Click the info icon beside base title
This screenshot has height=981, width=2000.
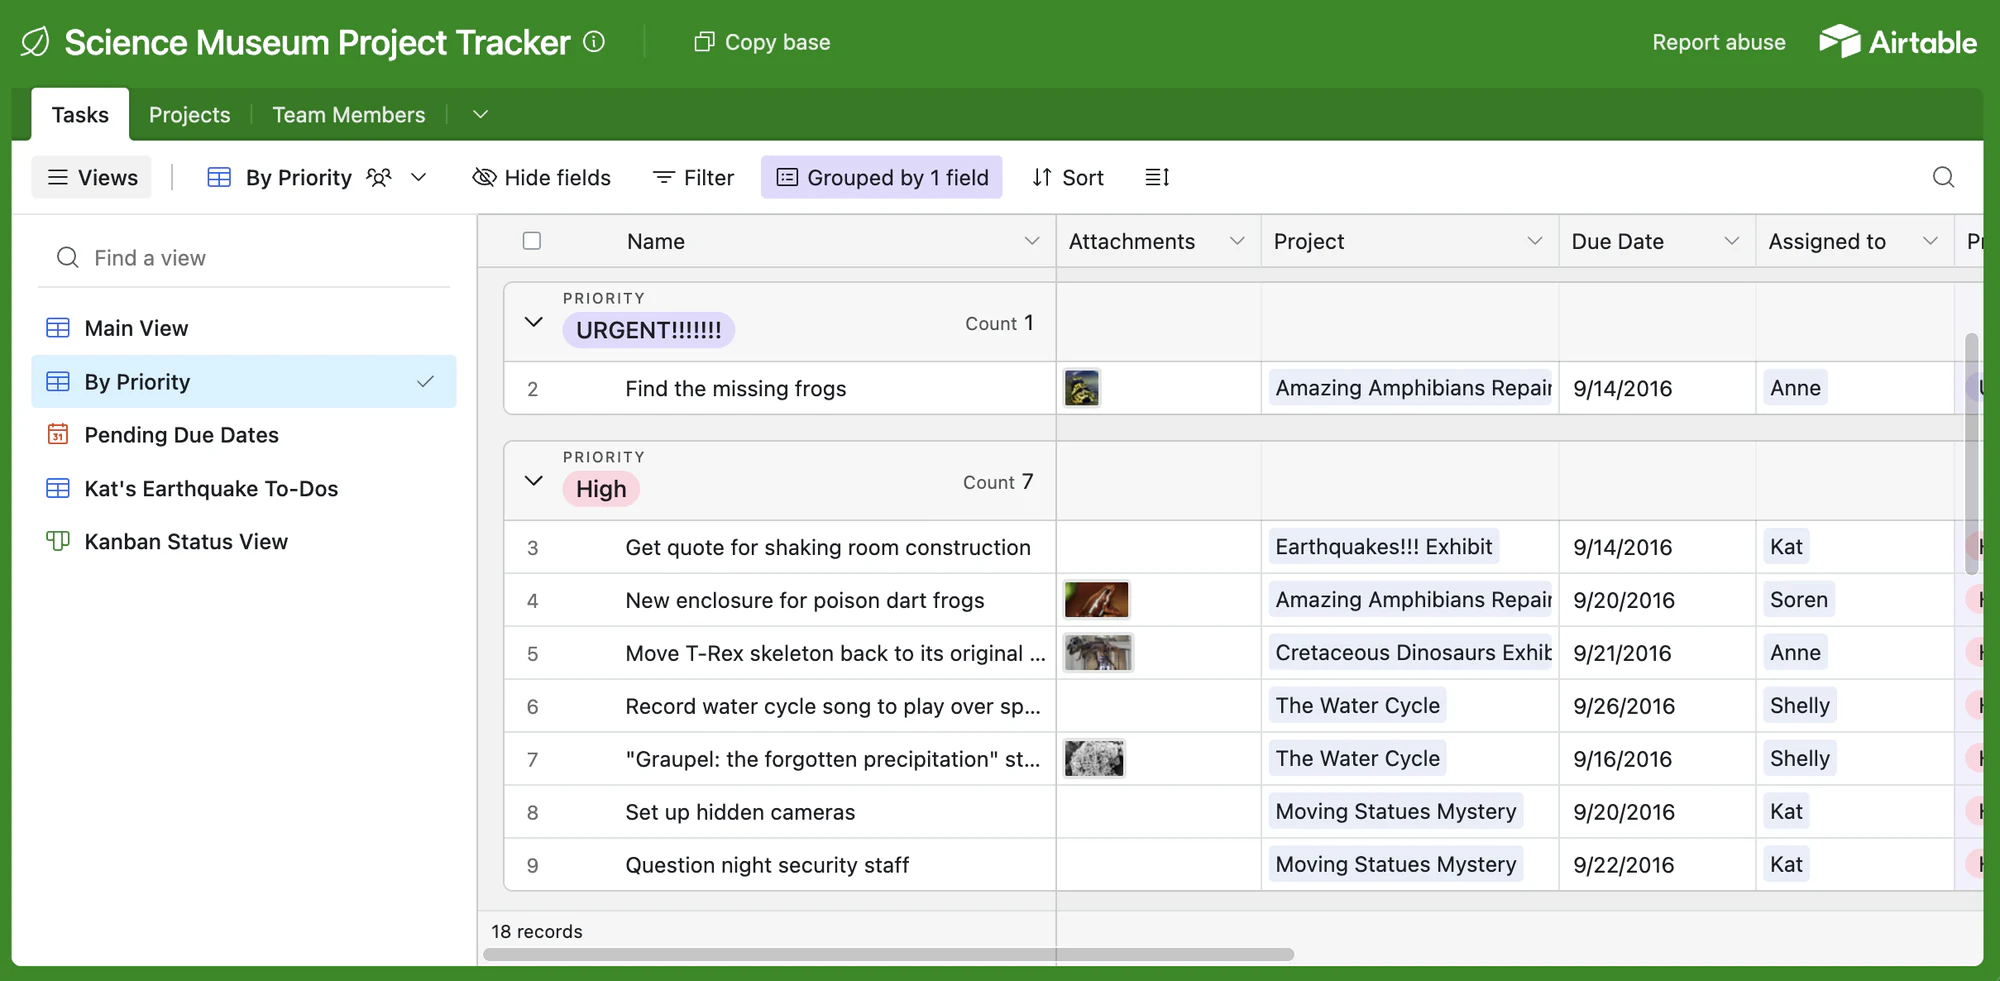[594, 42]
